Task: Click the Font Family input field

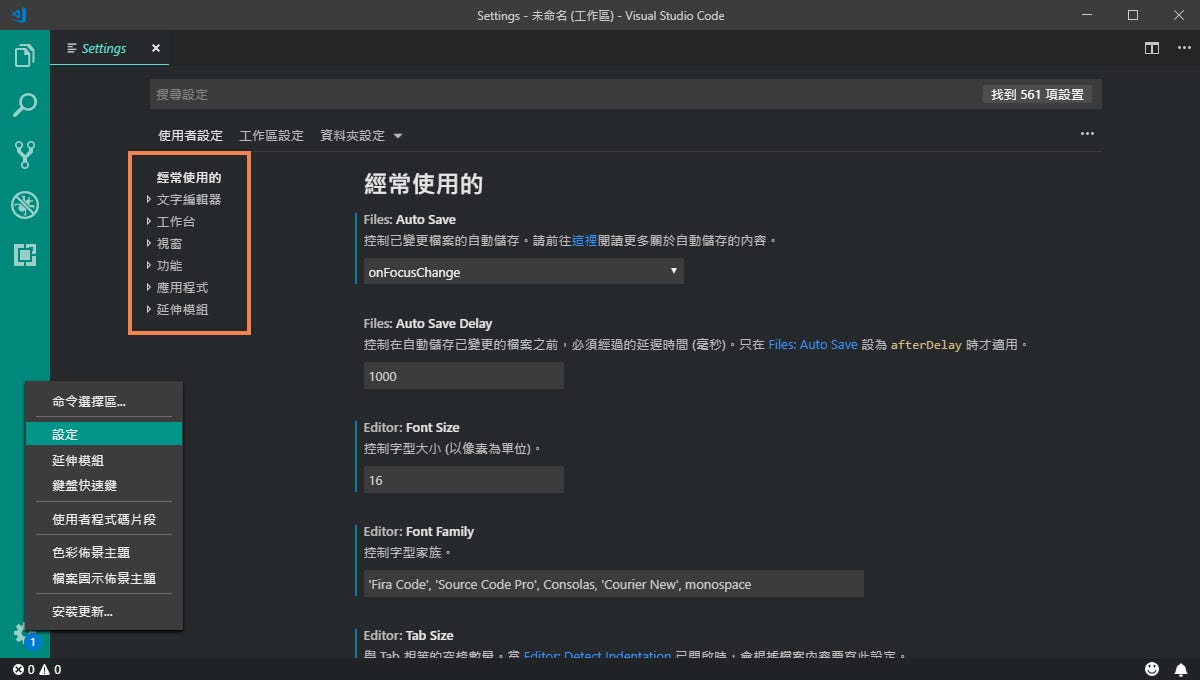Action: click(614, 583)
